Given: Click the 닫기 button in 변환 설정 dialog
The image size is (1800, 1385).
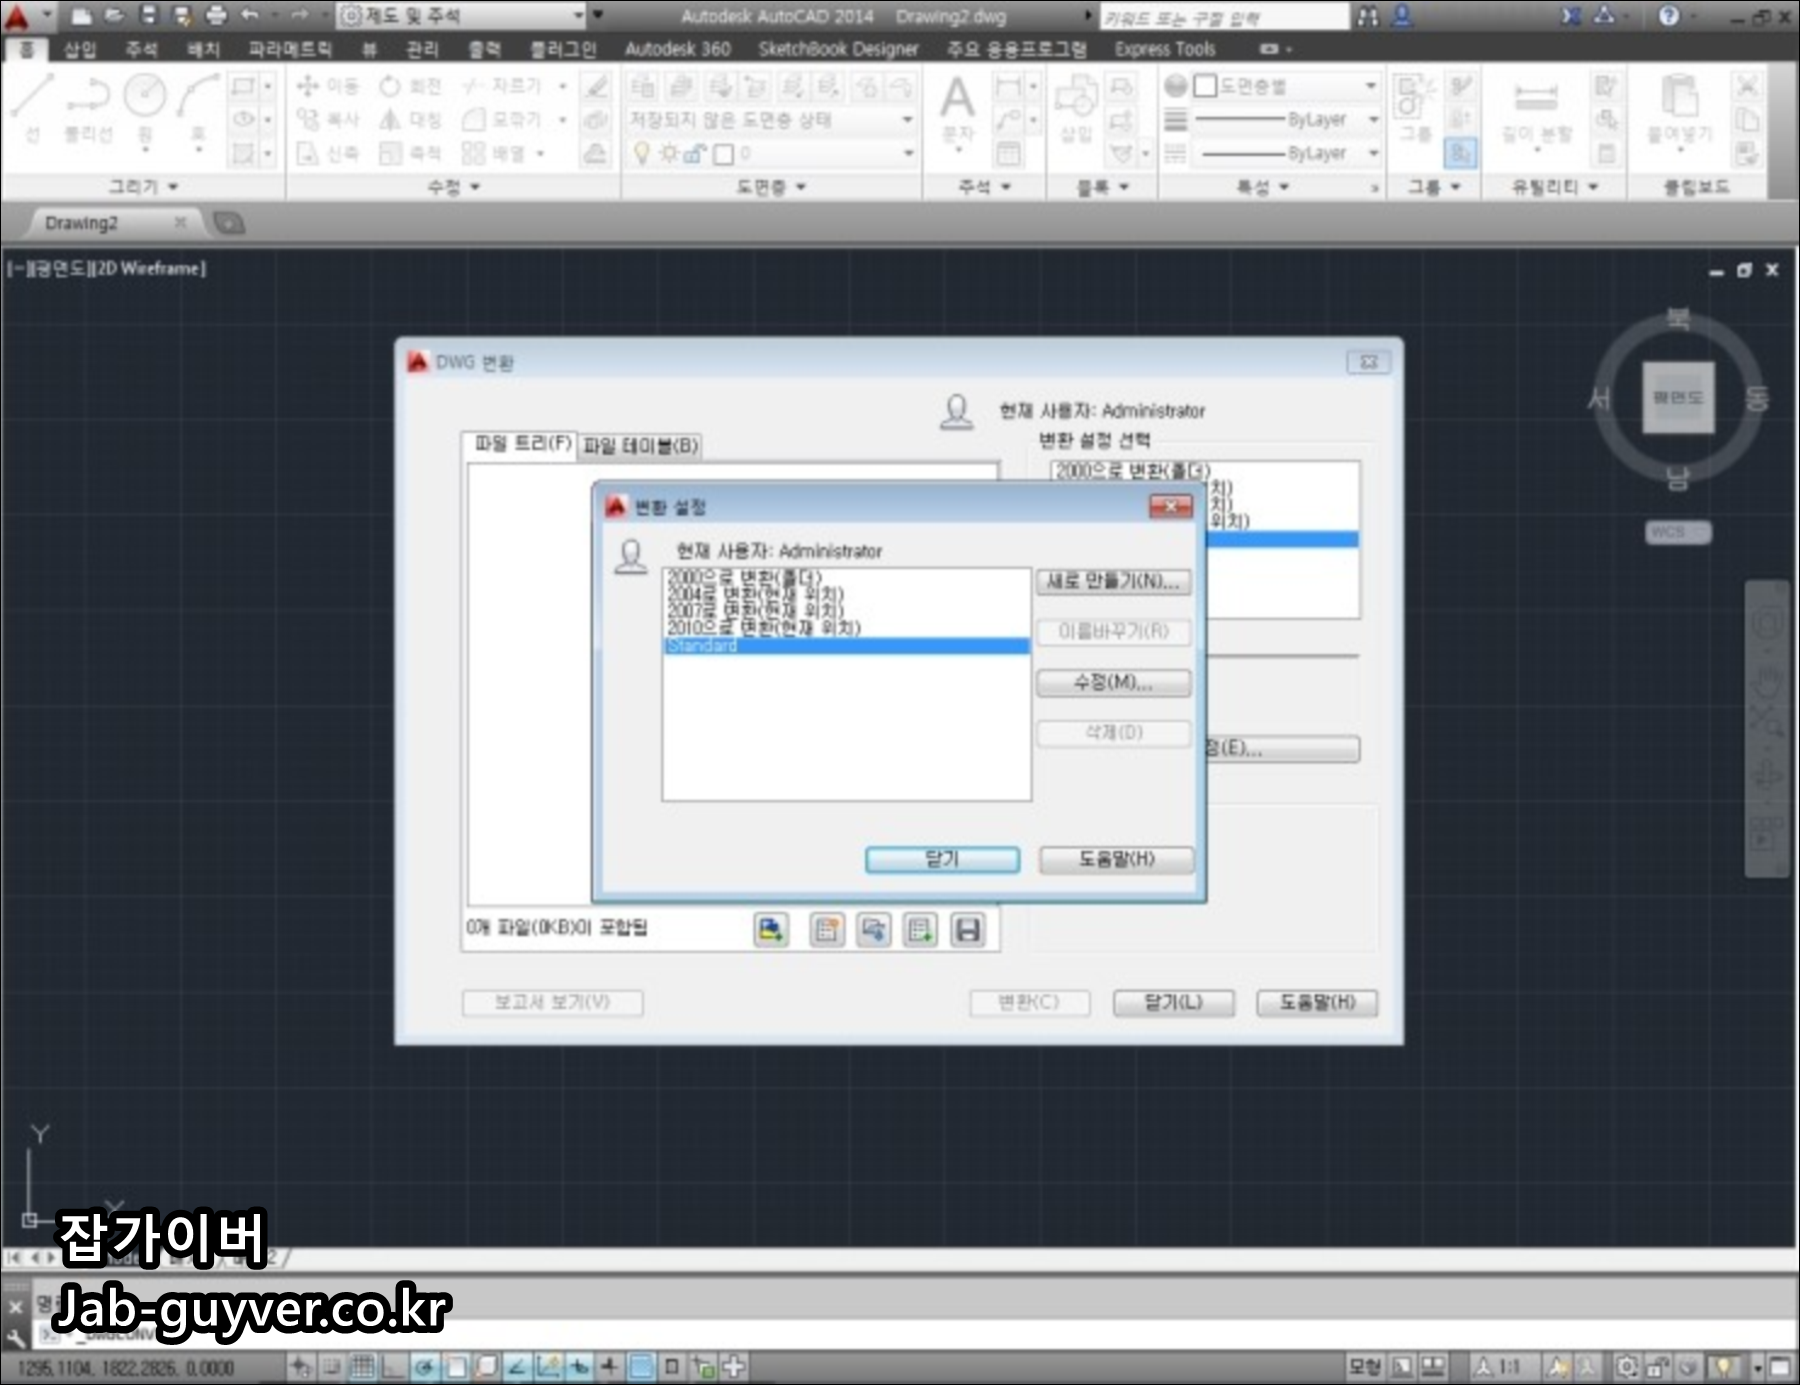Looking at the screenshot, I should 942,859.
